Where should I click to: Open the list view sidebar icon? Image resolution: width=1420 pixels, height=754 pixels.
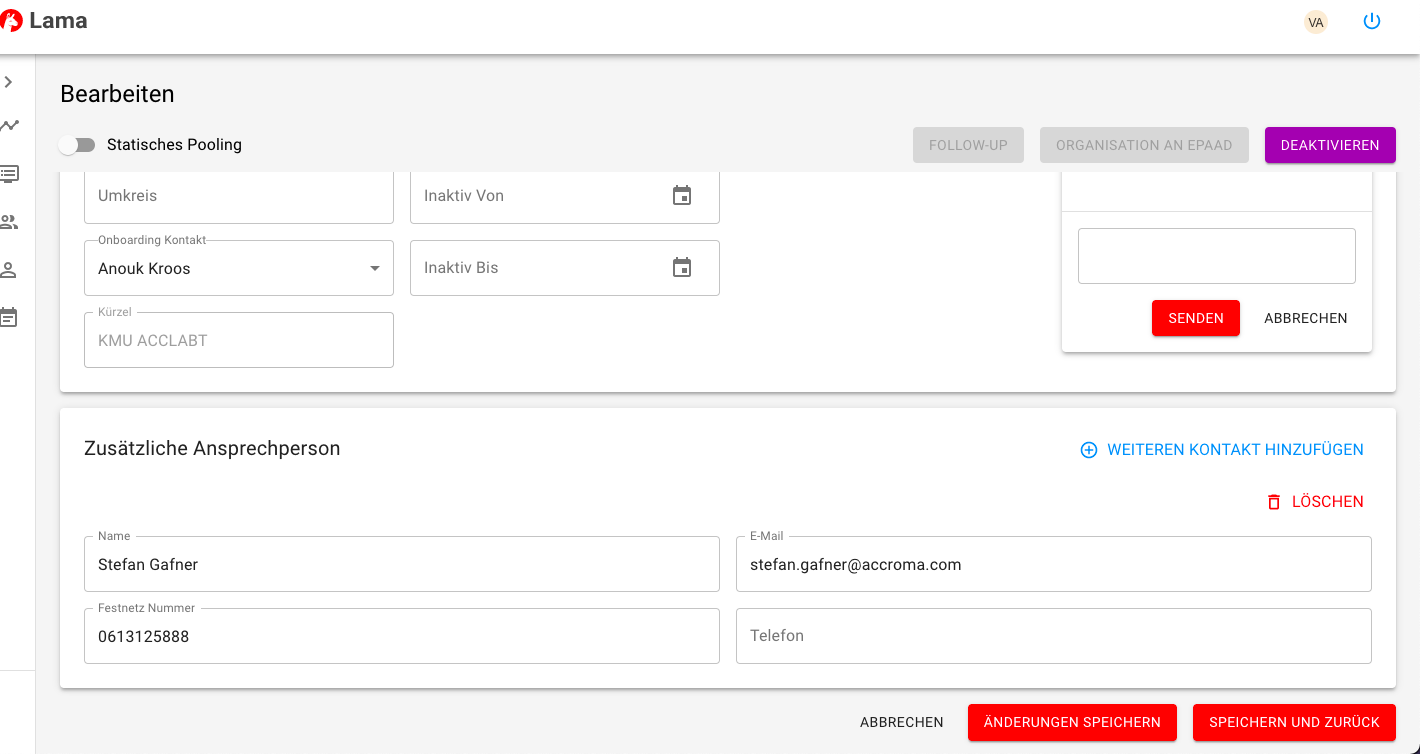pos(9,174)
